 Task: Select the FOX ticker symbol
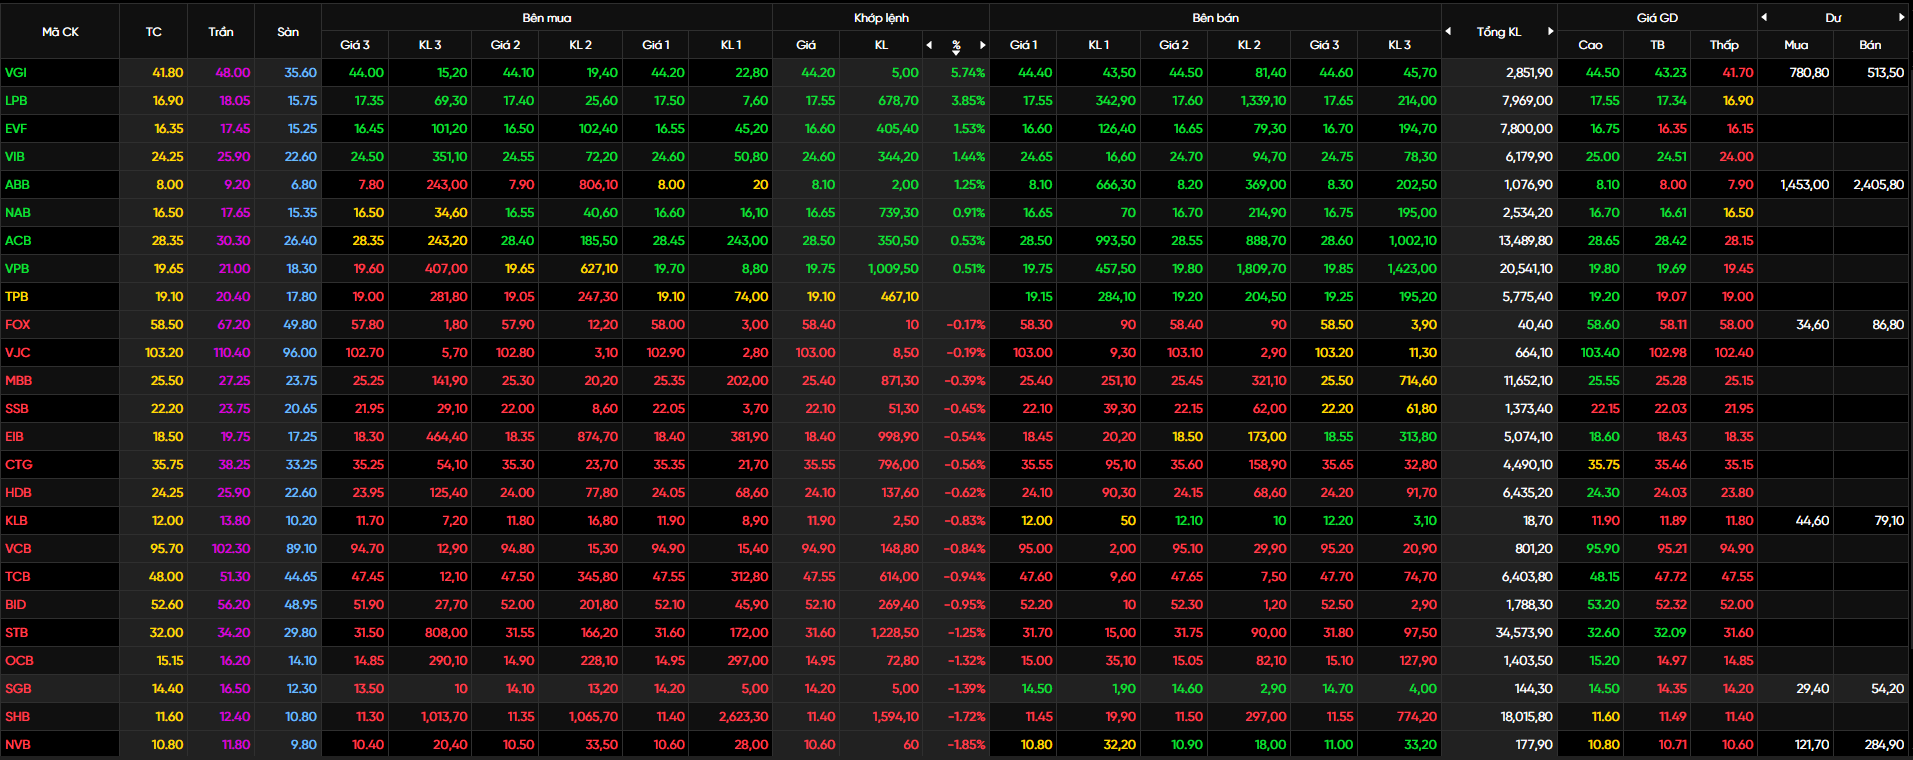[17, 325]
